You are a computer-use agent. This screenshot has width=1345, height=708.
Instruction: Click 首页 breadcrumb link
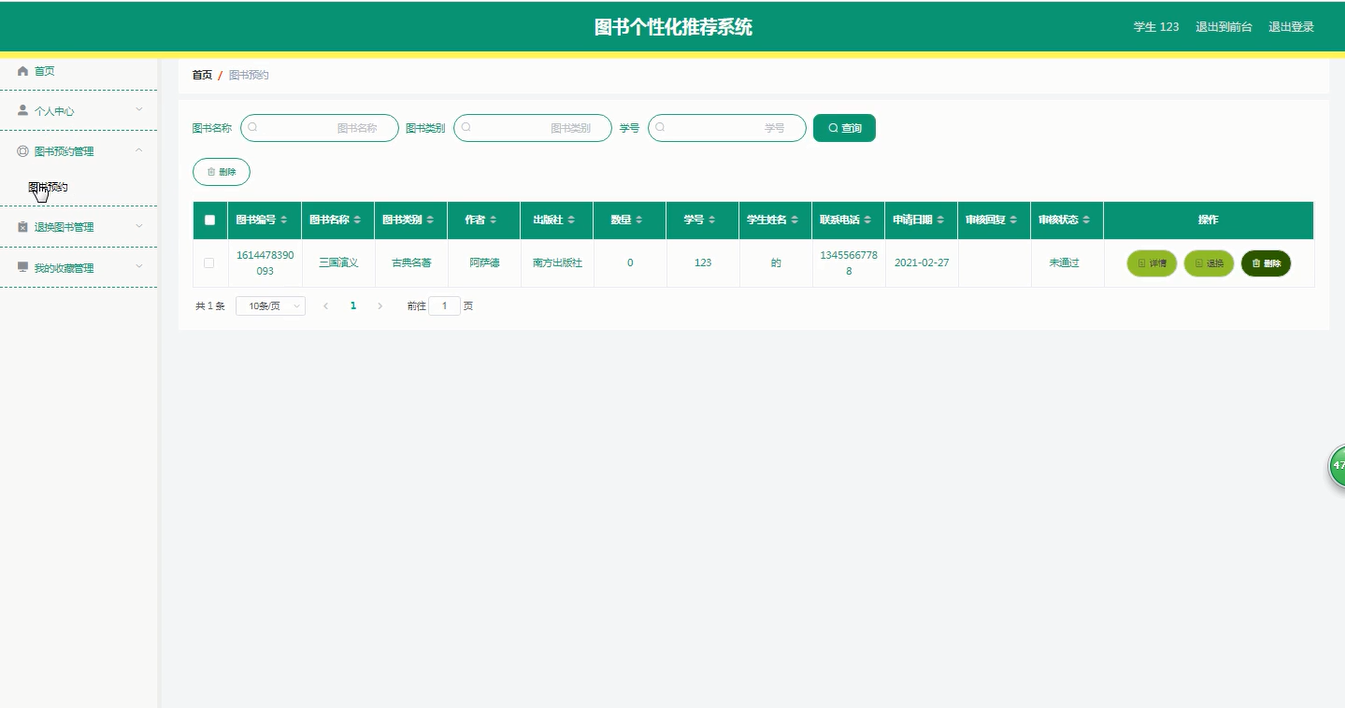pos(202,75)
